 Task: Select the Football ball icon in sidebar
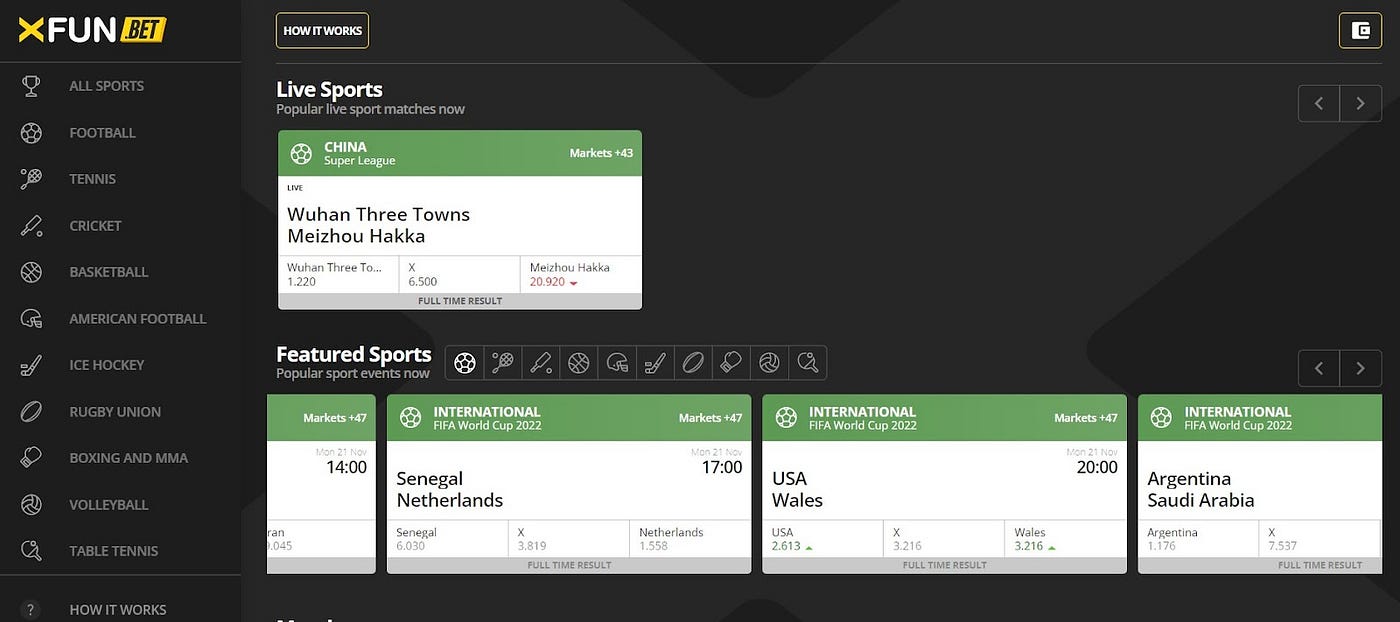click(31, 132)
